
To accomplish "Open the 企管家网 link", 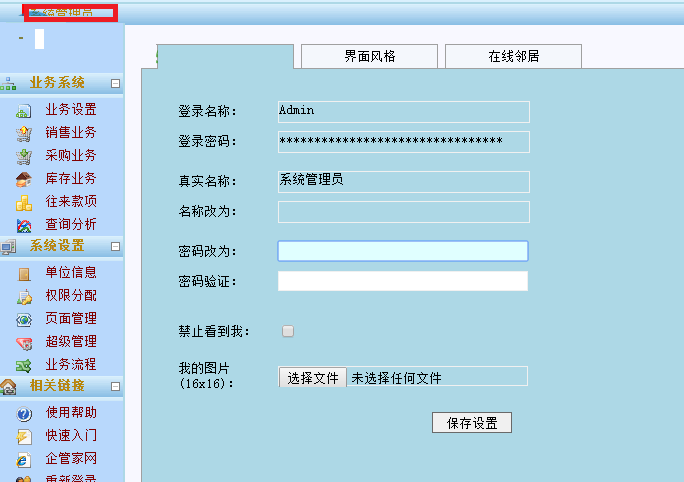I will (71, 458).
